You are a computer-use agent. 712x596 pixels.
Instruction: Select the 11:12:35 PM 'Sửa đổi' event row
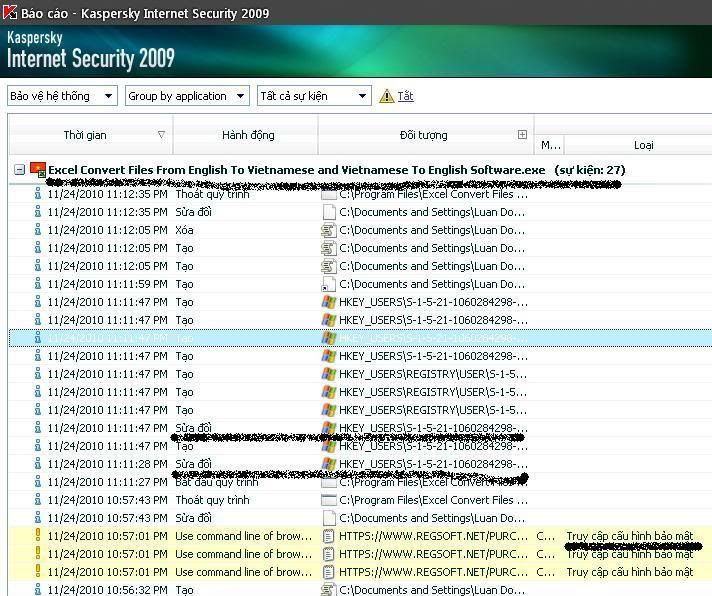tap(360, 212)
